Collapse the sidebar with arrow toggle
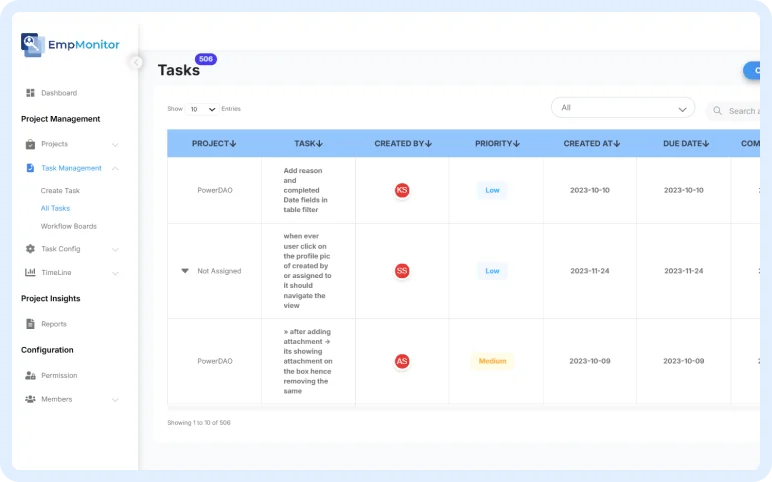 [x=136, y=62]
